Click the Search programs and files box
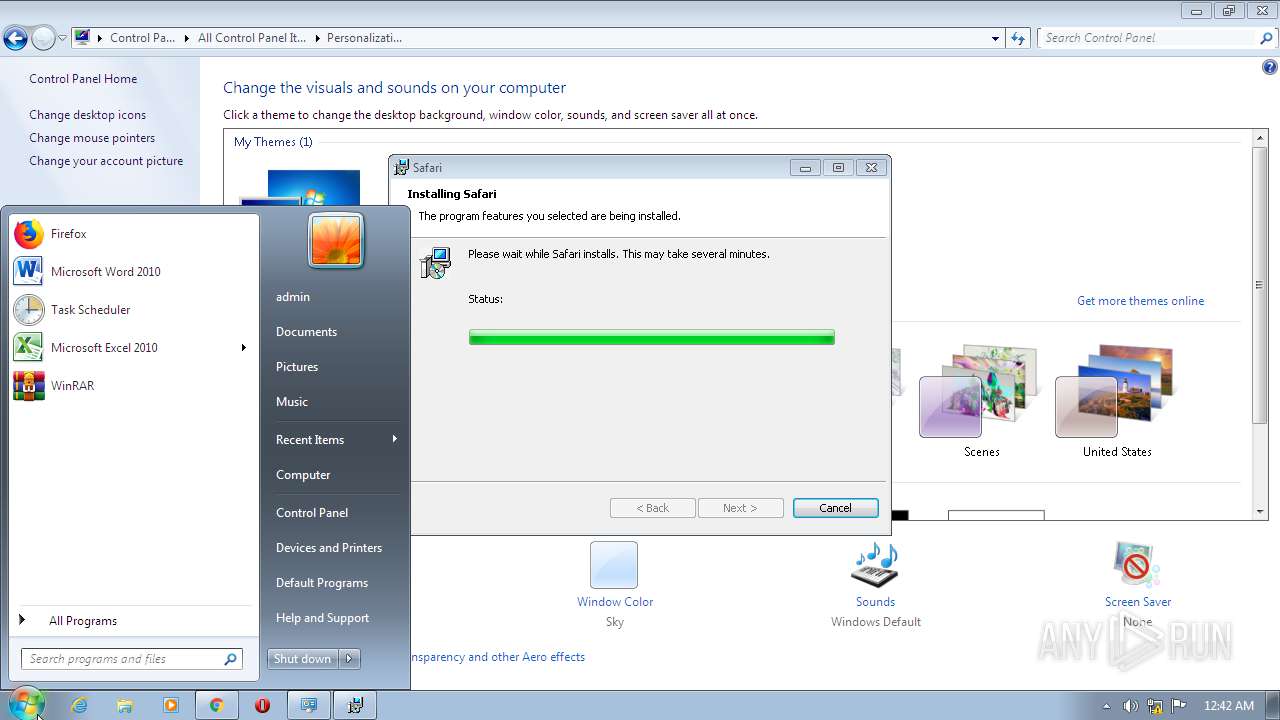 (131, 659)
